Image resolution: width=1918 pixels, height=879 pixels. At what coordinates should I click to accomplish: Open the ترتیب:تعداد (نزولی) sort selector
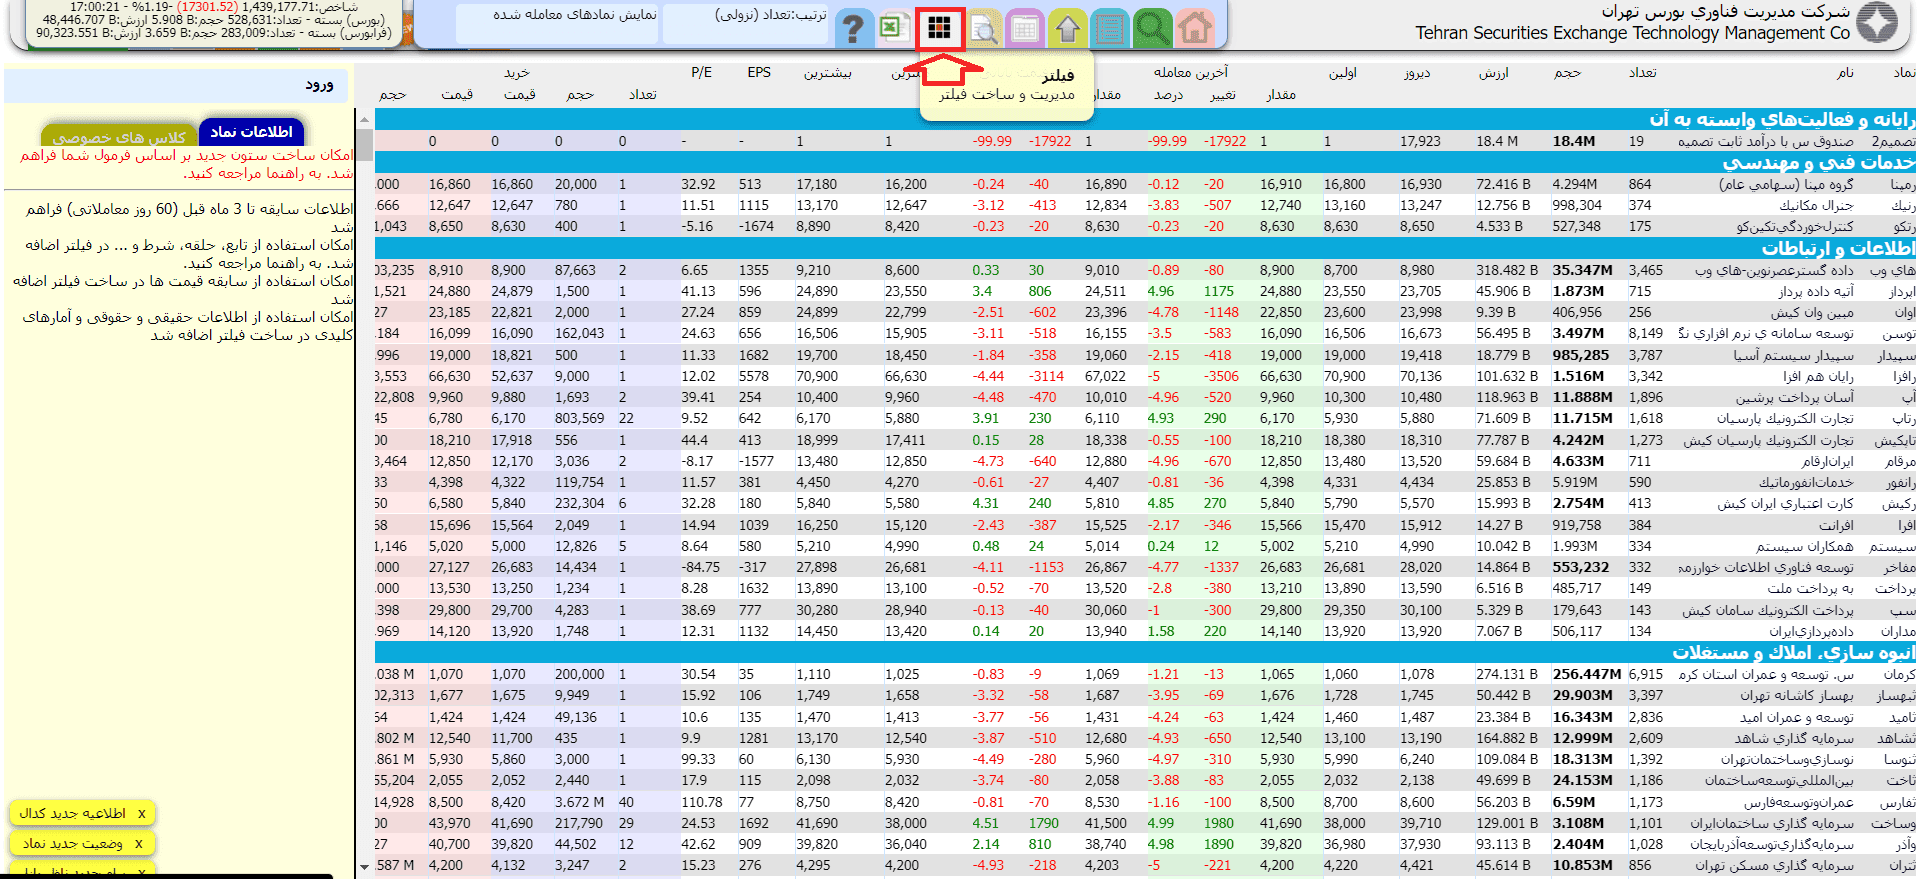745,24
